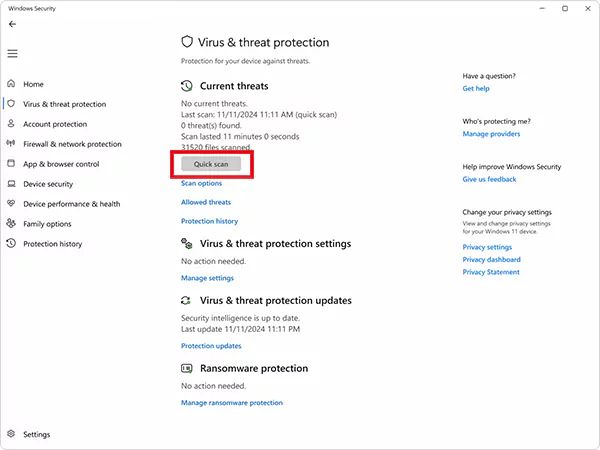Open Privacy dashboard link

point(492,259)
